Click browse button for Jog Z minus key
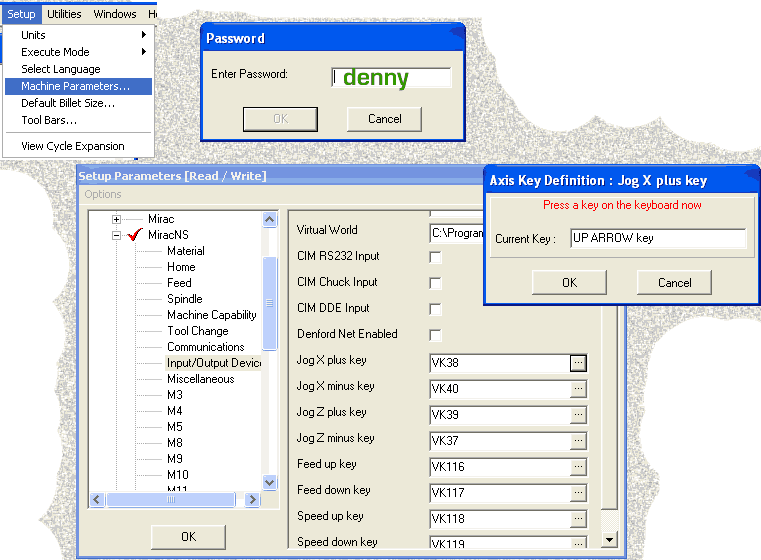761x560 pixels. point(578,440)
